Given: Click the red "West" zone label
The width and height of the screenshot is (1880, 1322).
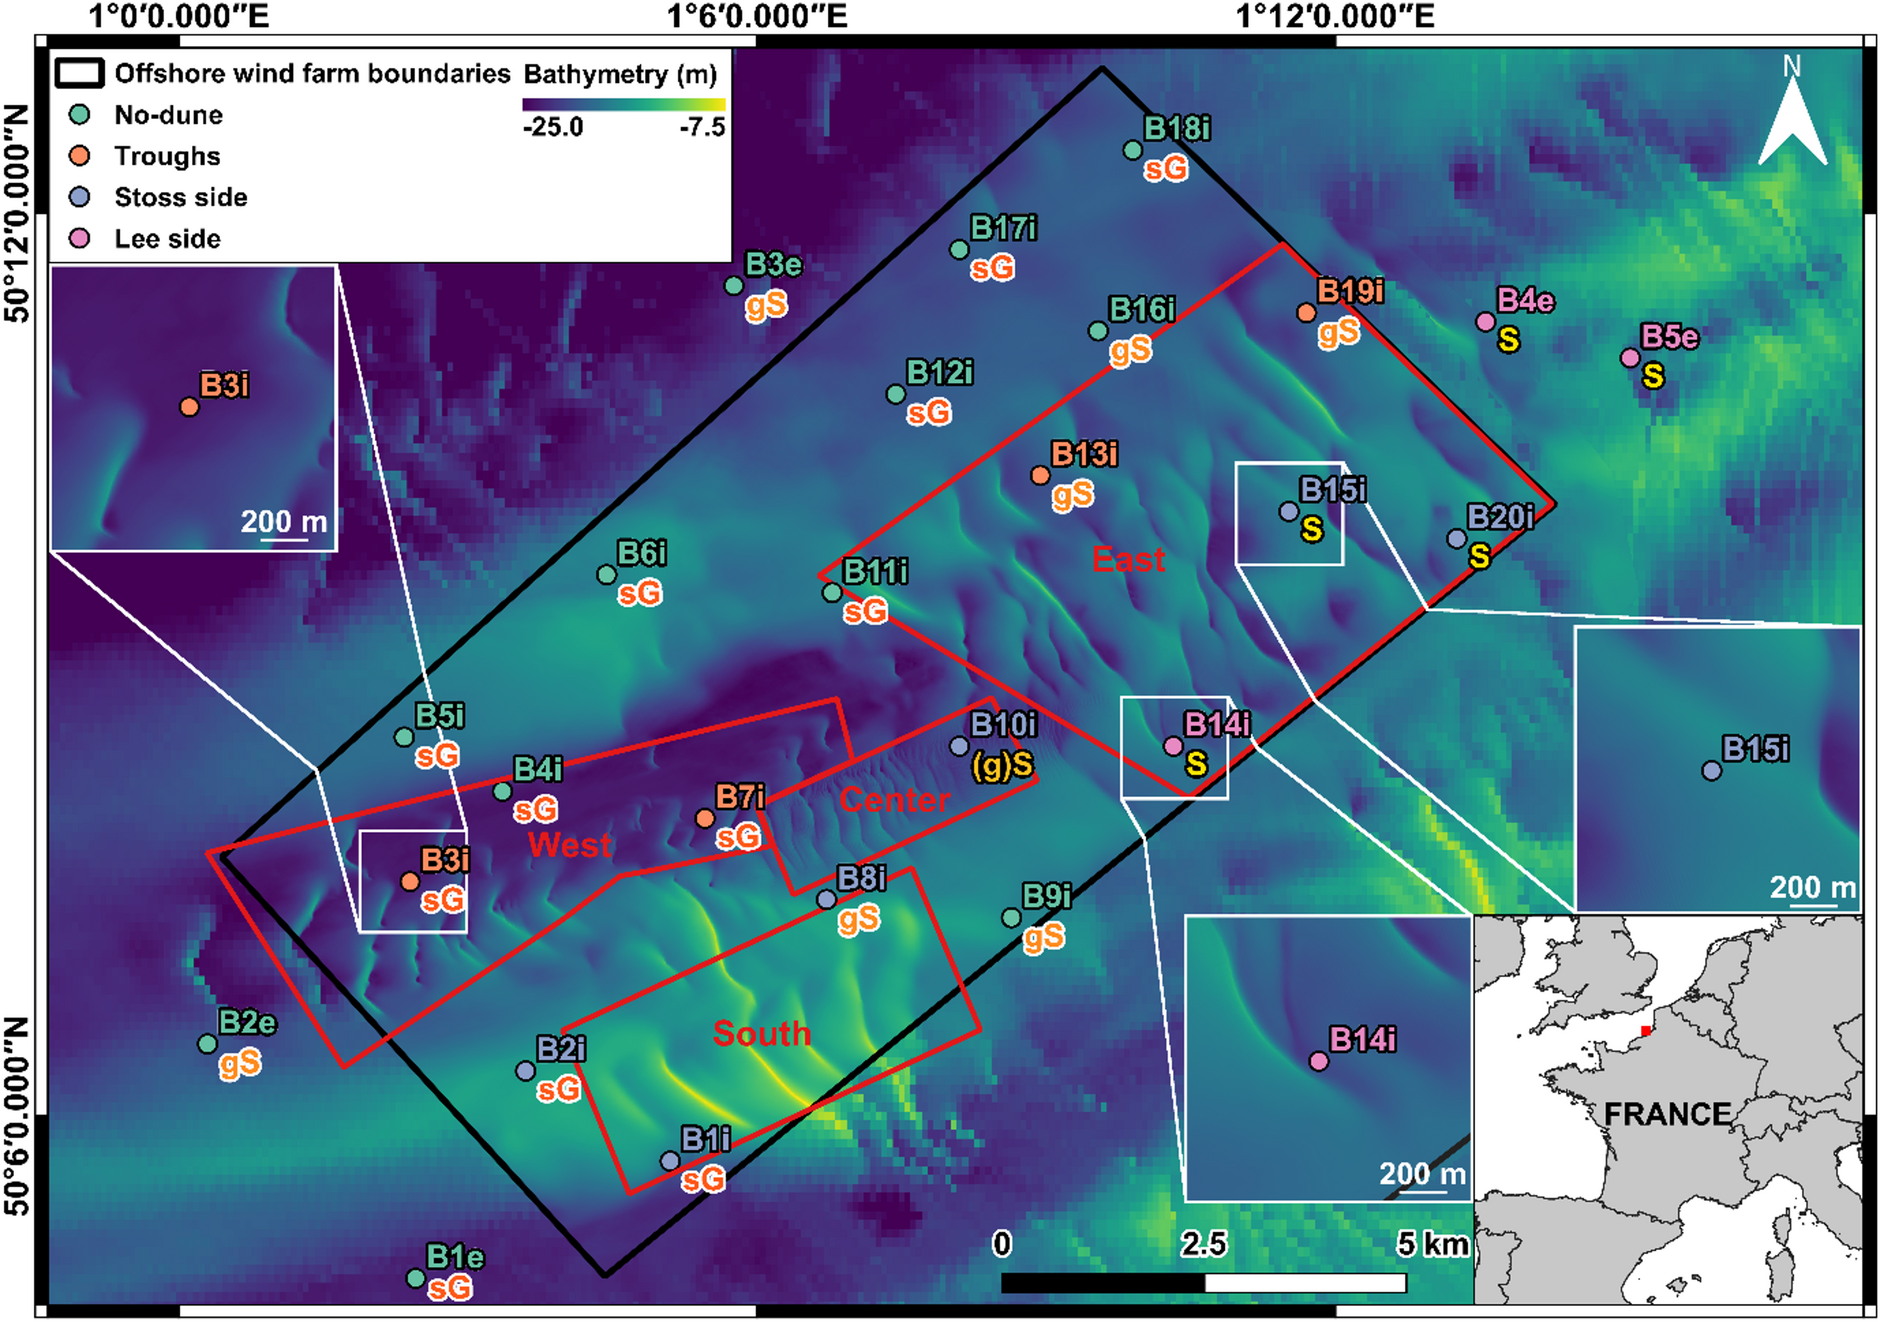Looking at the screenshot, I should pos(570,845).
